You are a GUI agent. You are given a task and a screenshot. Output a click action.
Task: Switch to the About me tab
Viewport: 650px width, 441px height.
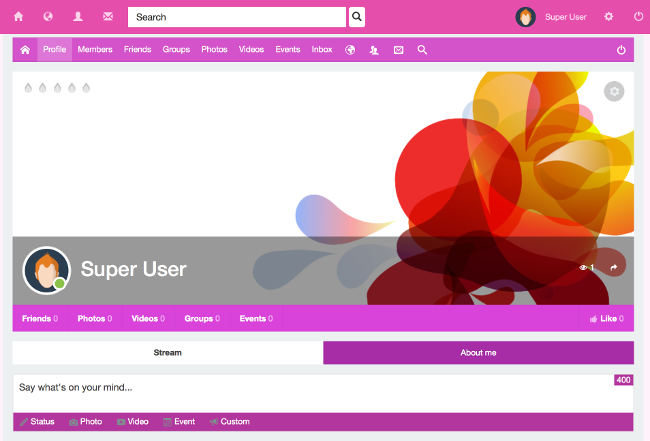(478, 353)
